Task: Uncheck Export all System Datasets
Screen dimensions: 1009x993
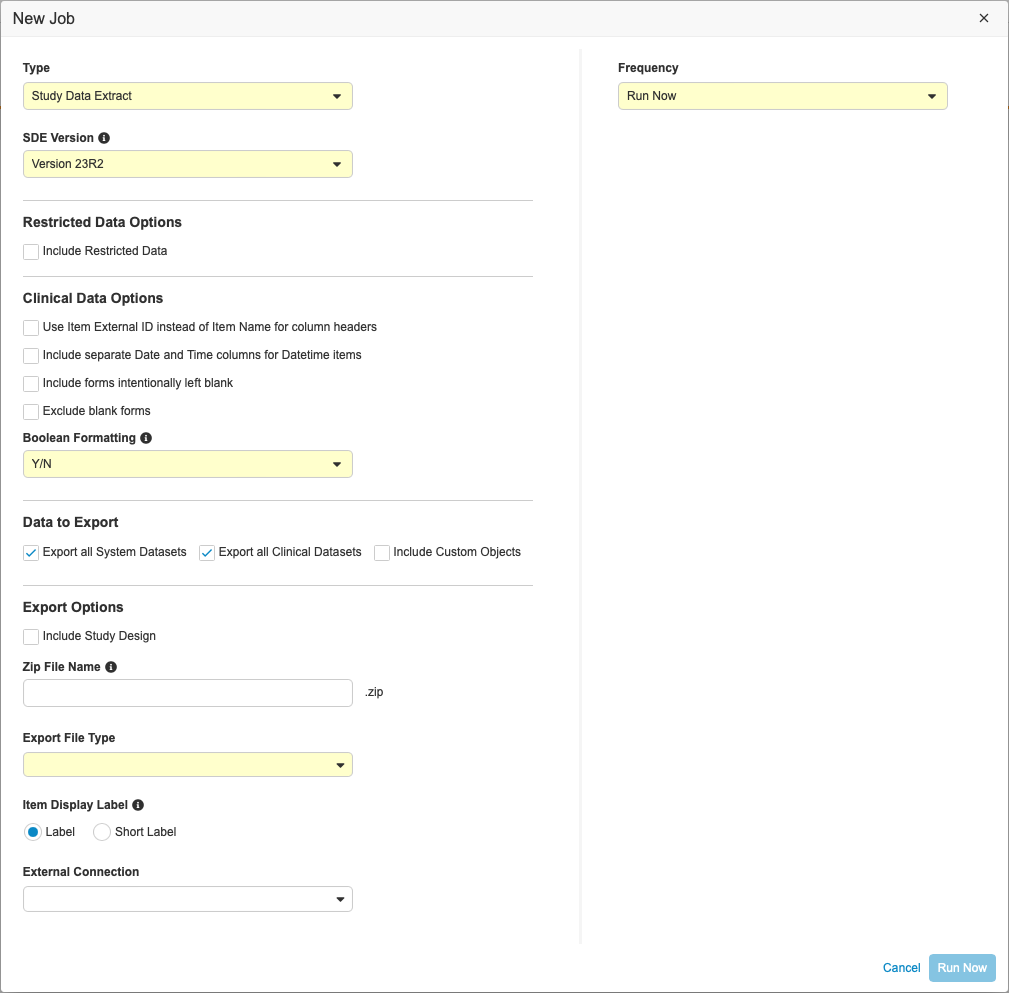Action: pos(31,553)
